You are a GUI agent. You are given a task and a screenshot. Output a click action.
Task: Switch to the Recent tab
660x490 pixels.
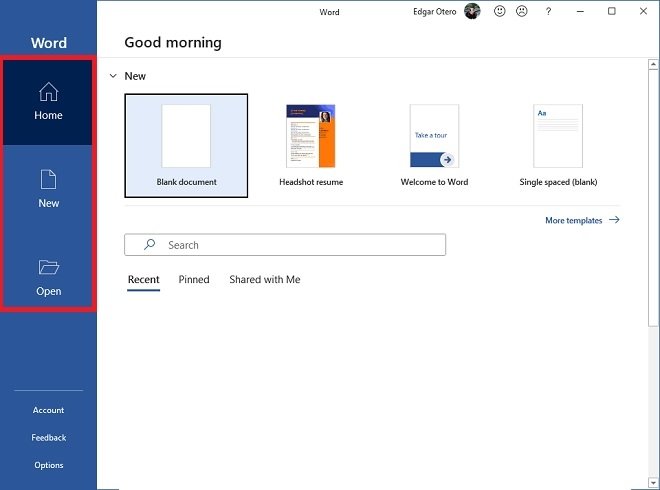[x=144, y=280]
